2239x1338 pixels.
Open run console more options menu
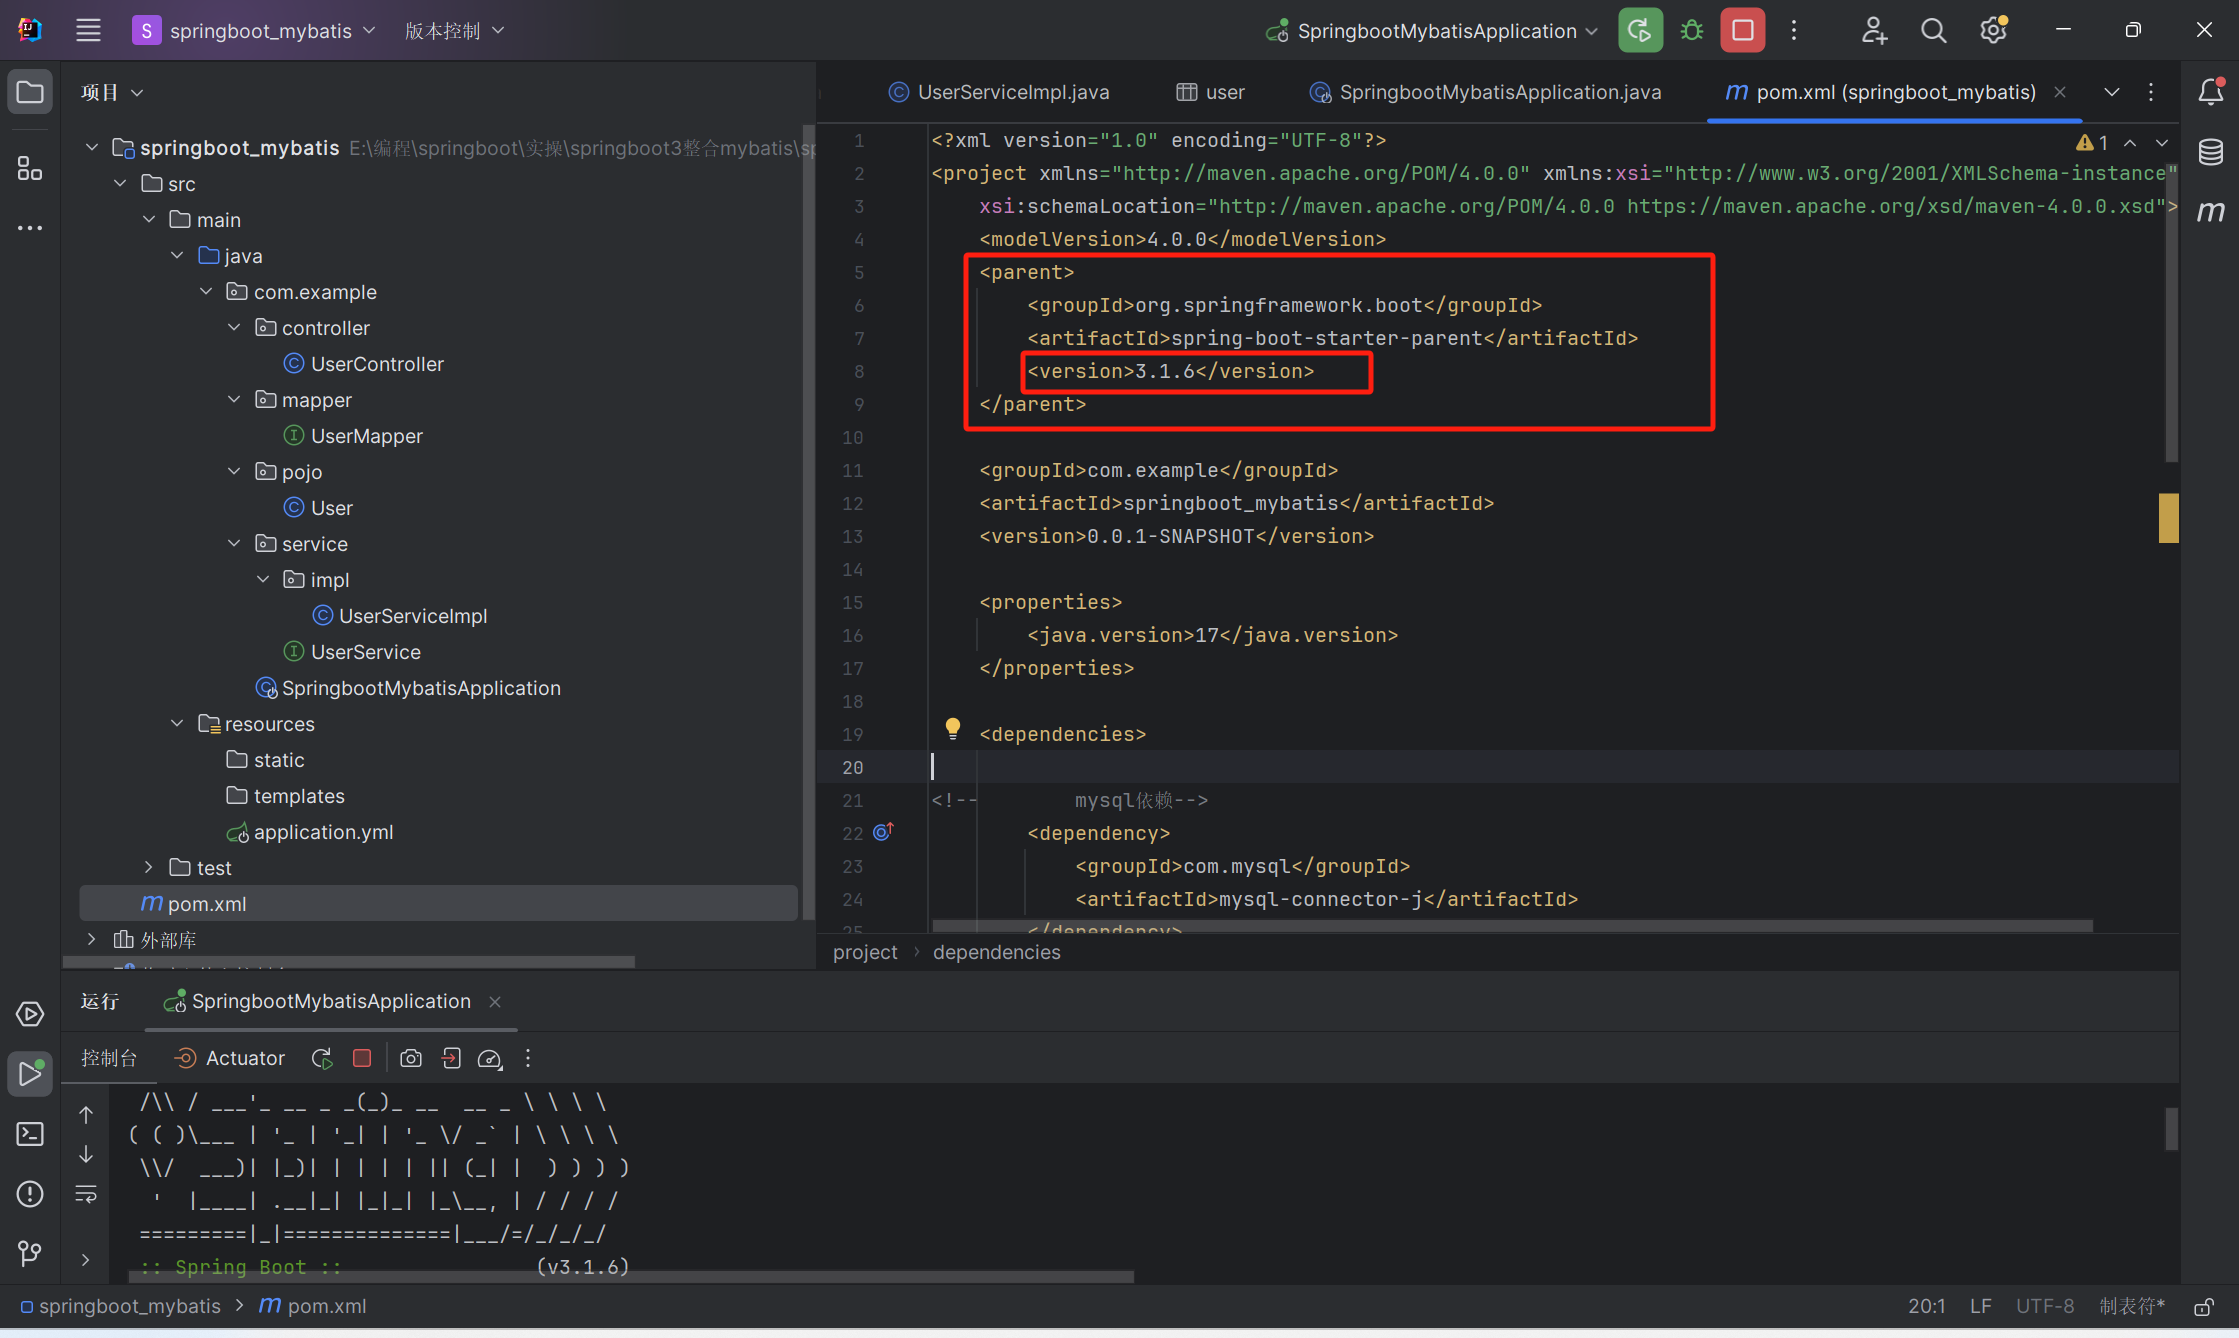pyautogui.click(x=528, y=1058)
